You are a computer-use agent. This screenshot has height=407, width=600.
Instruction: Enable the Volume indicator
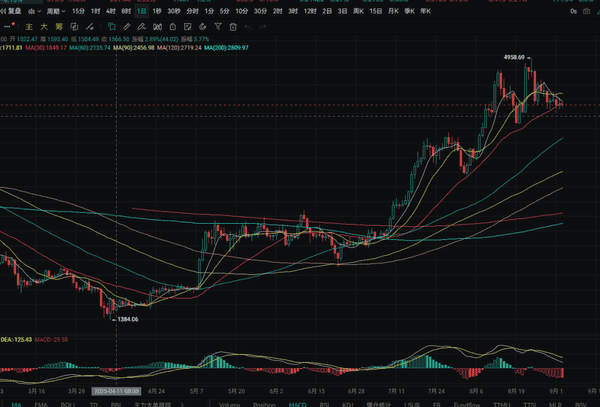tap(229, 404)
